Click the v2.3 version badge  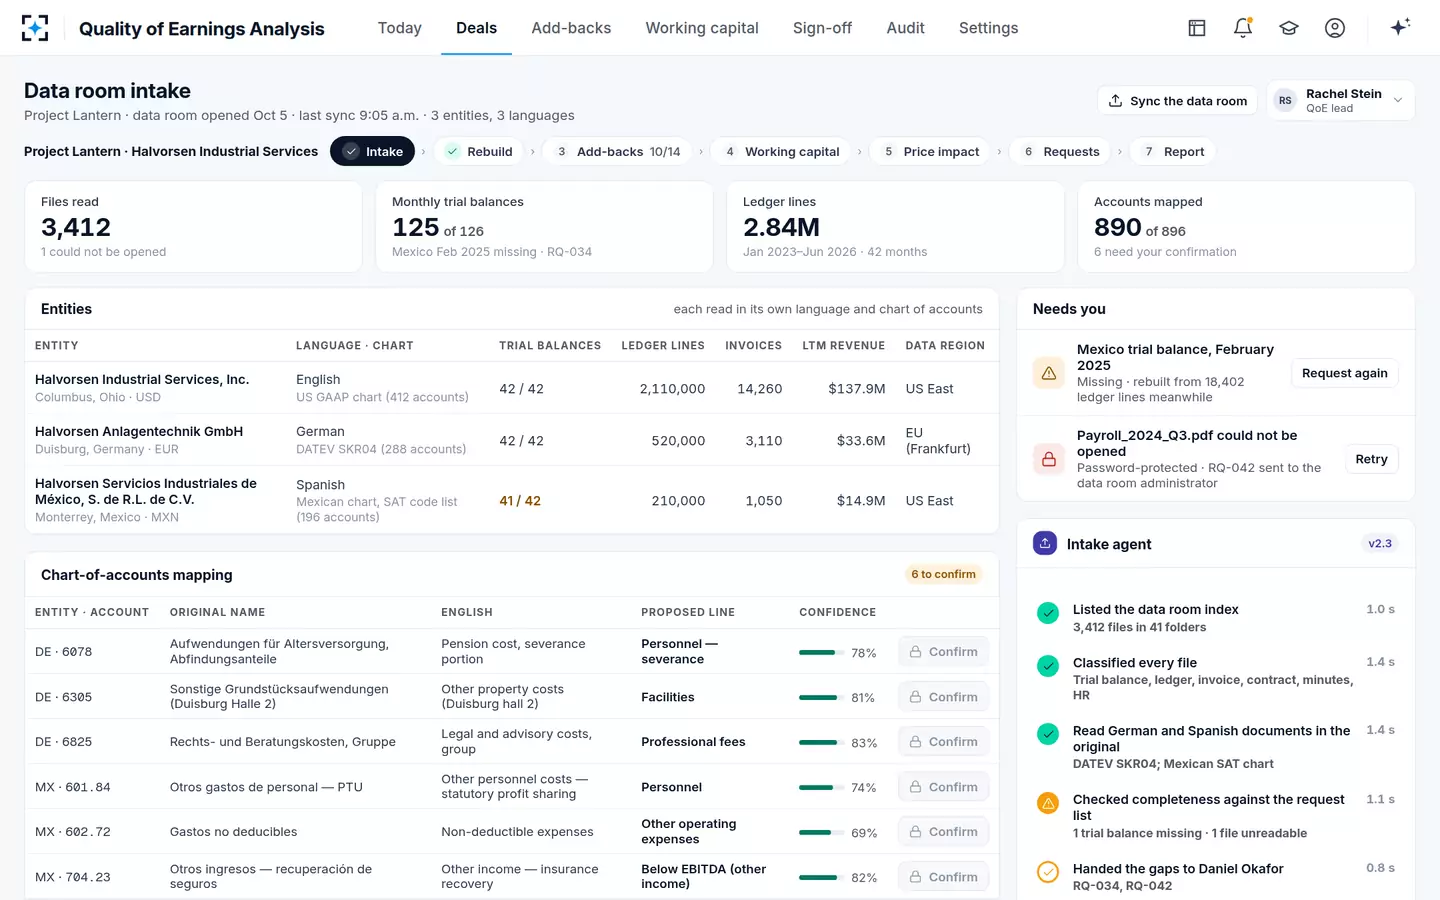coord(1380,543)
